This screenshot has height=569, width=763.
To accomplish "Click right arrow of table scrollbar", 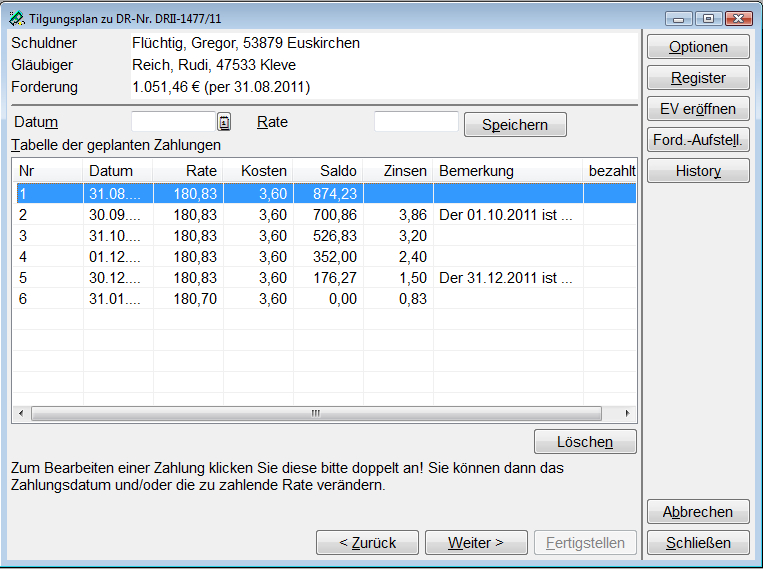I will tap(627, 413).
